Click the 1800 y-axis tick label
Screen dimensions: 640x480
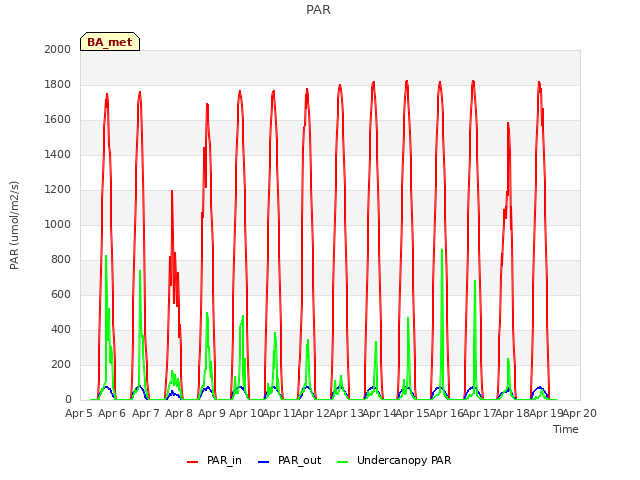pos(58,84)
